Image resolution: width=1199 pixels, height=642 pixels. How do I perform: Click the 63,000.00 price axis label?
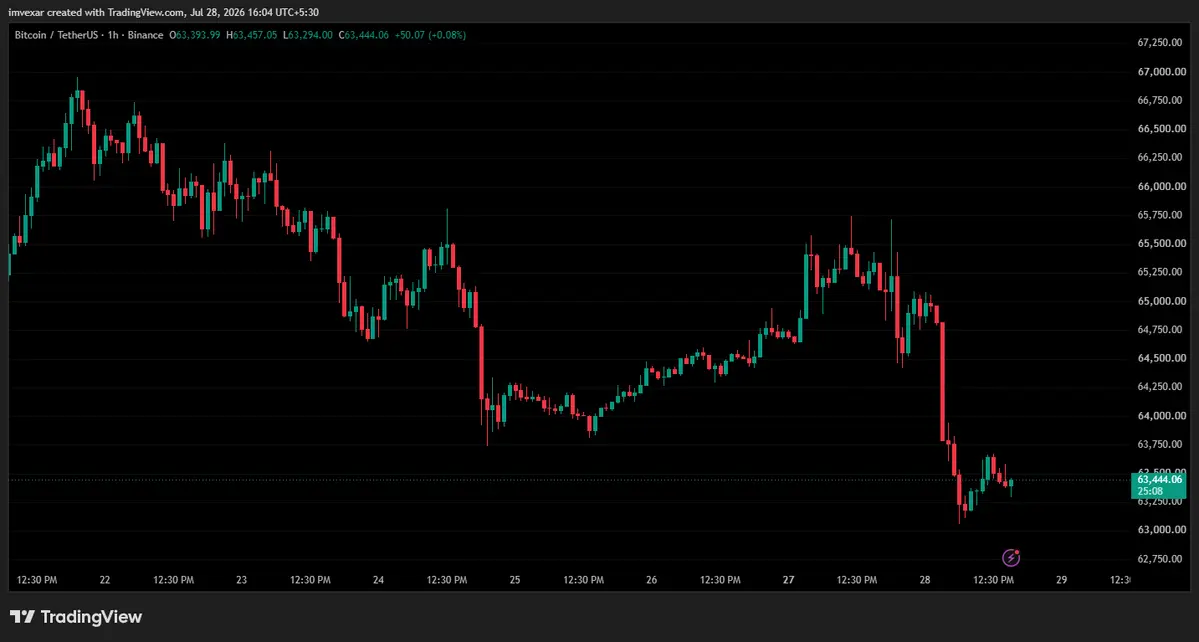[1160, 530]
